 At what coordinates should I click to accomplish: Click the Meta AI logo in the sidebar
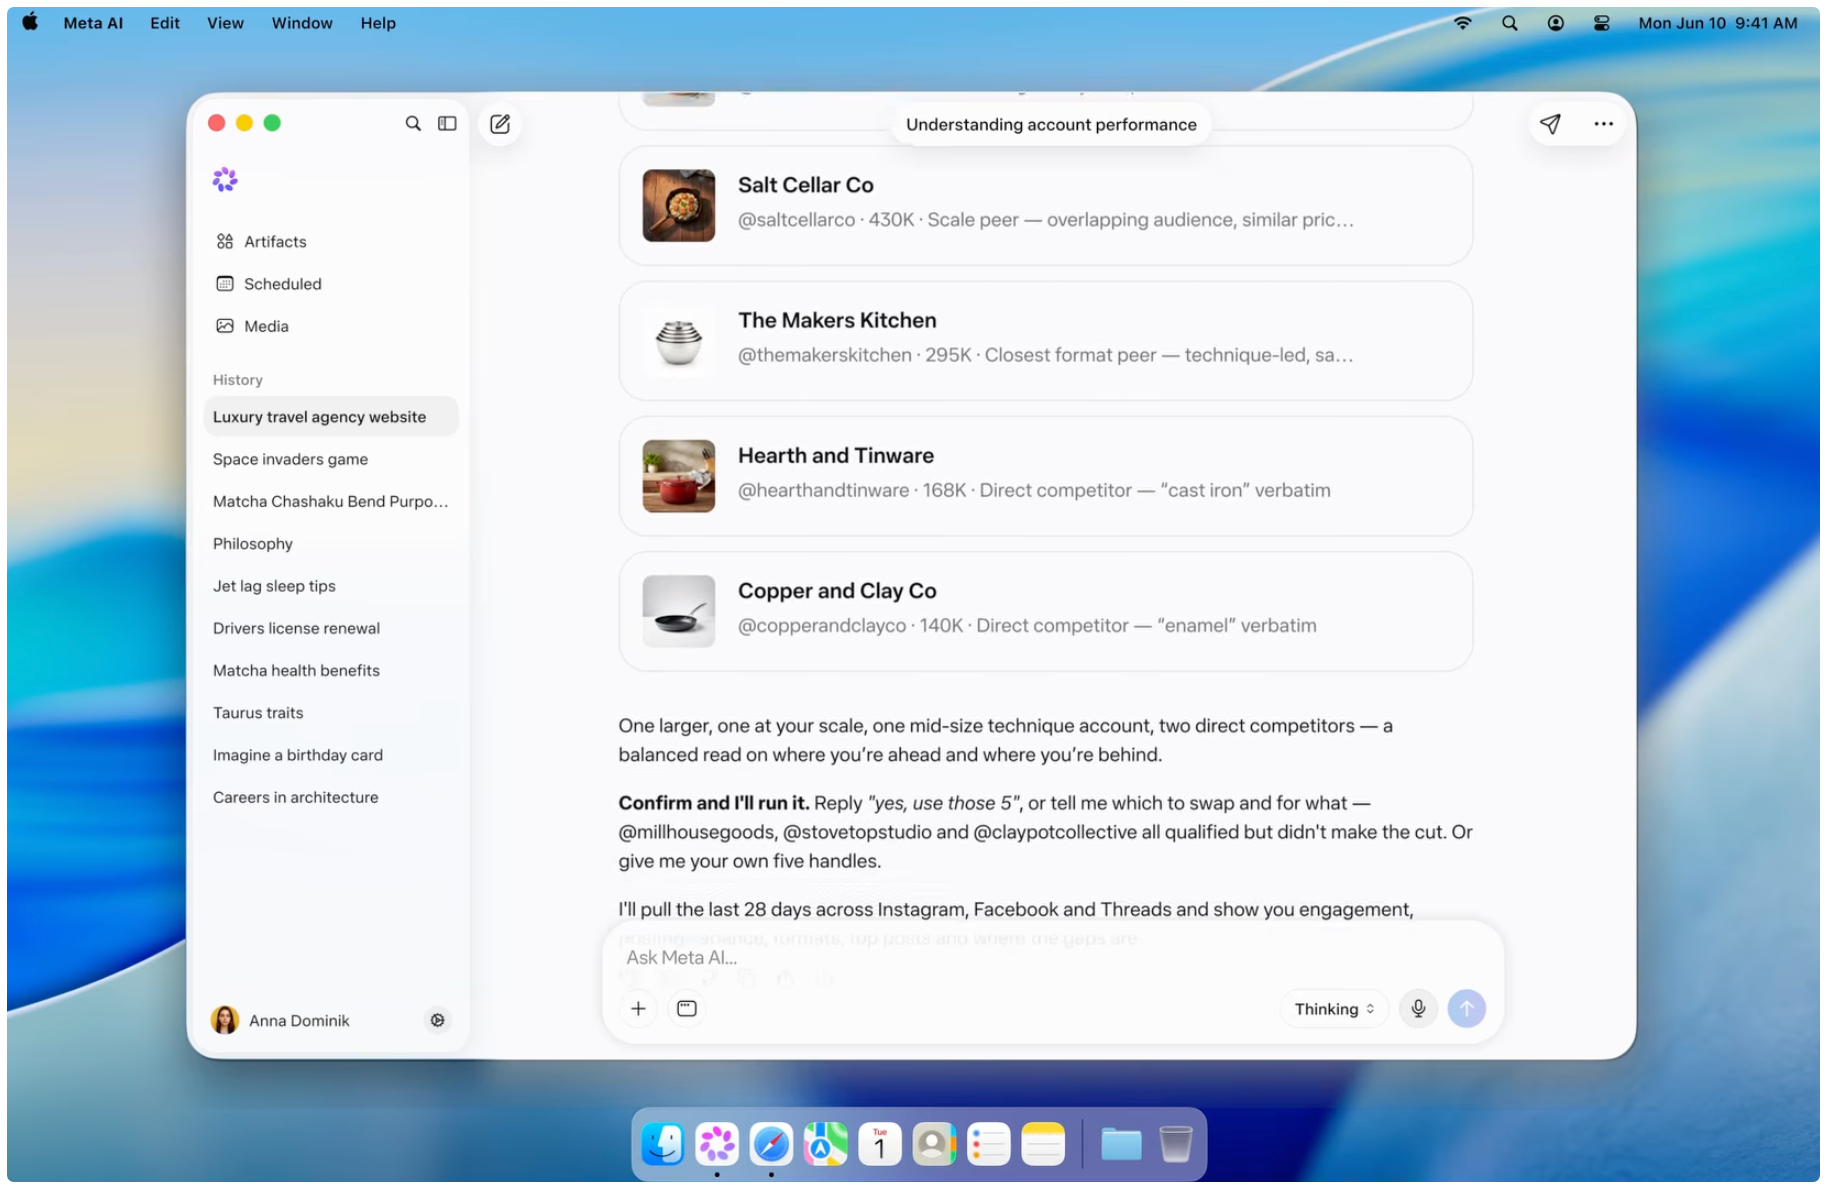point(225,180)
